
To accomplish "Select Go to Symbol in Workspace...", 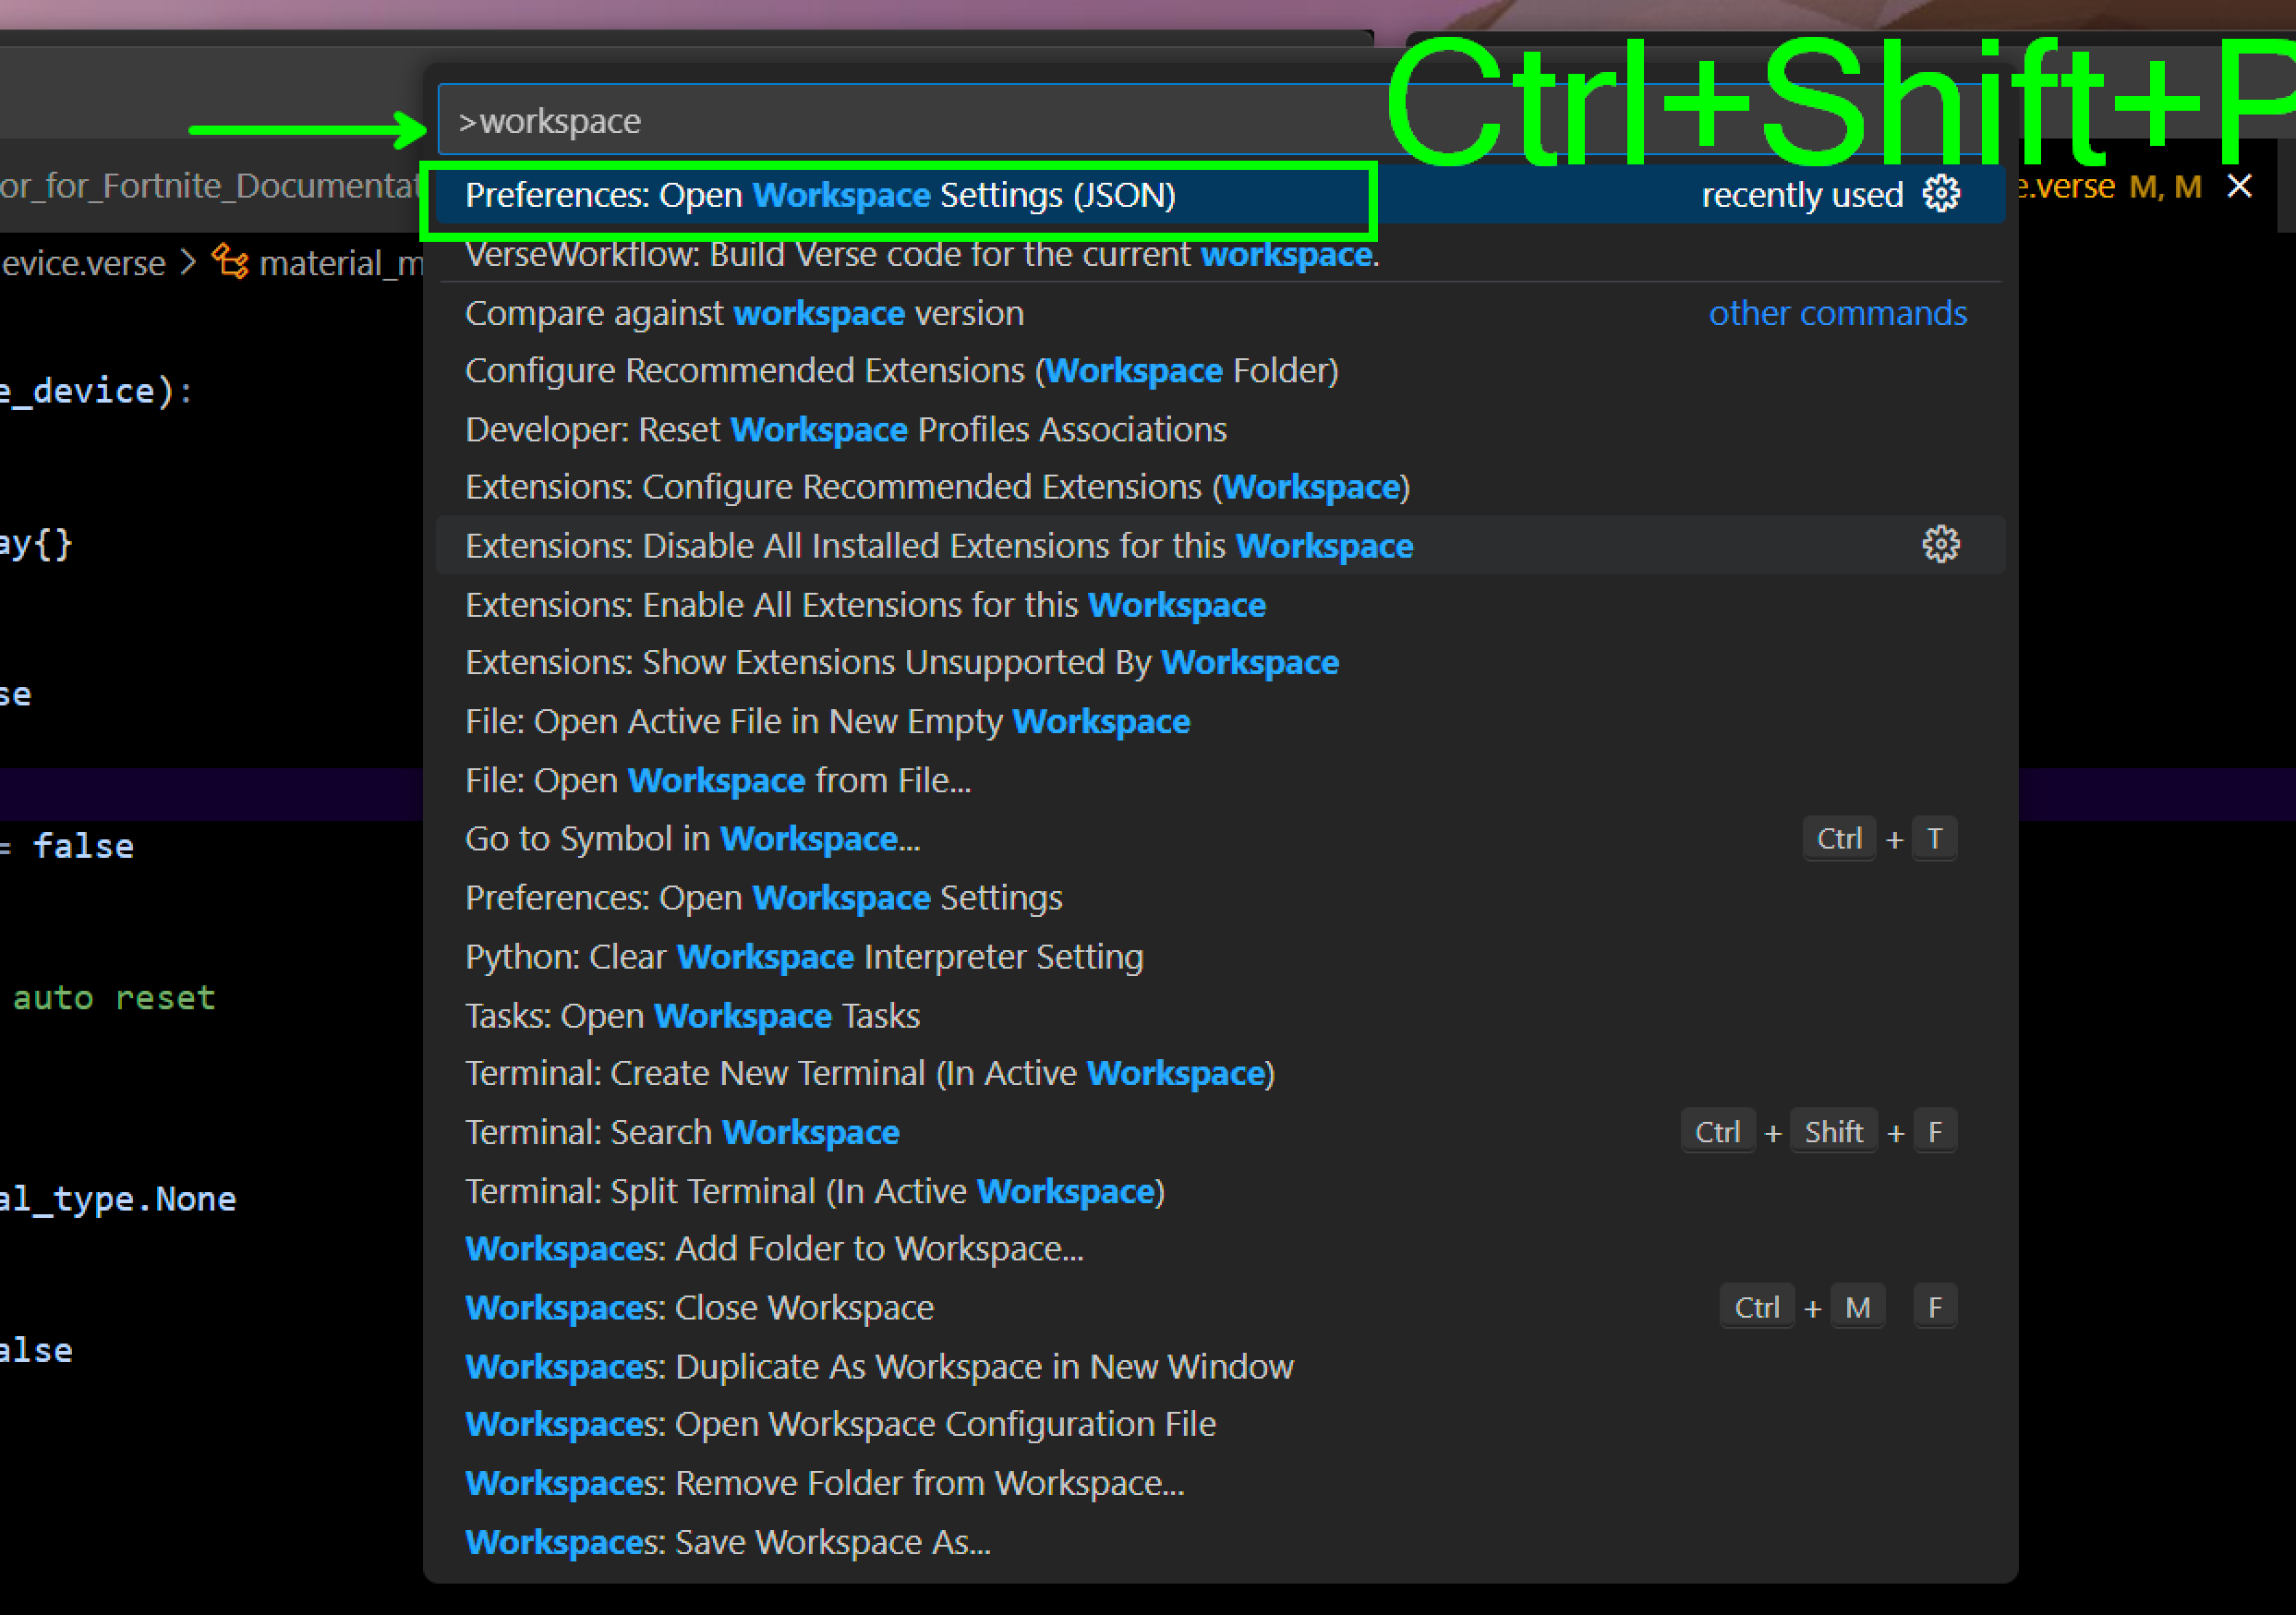I will pos(692,839).
